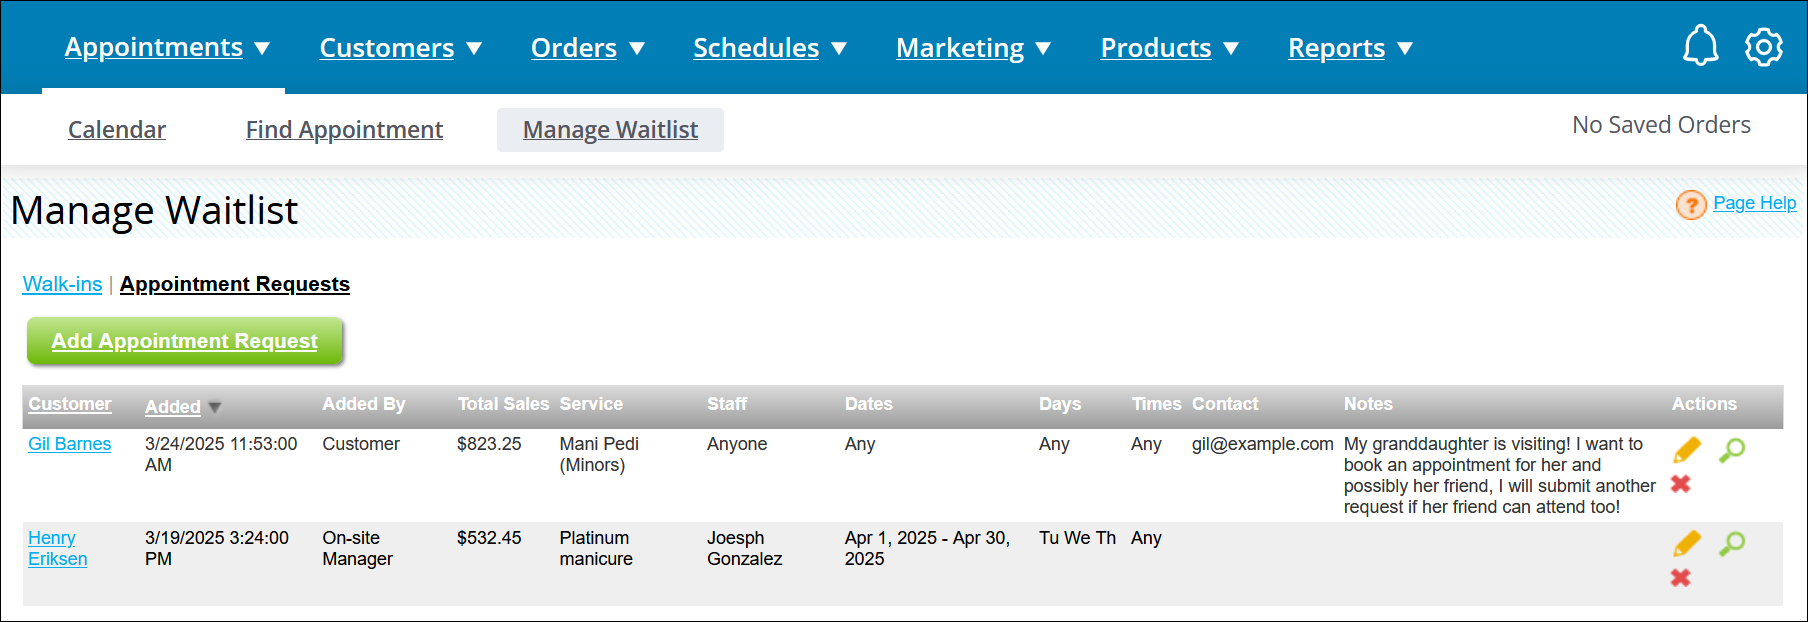Expand the Marketing menu arrow
The image size is (1808, 622).
click(x=1043, y=48)
